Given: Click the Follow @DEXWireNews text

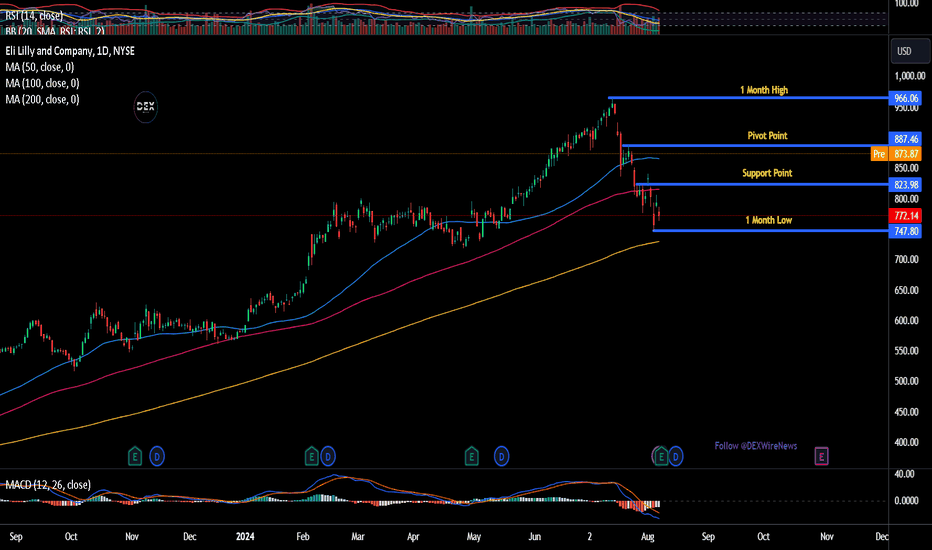Looking at the screenshot, I should pos(755,446).
